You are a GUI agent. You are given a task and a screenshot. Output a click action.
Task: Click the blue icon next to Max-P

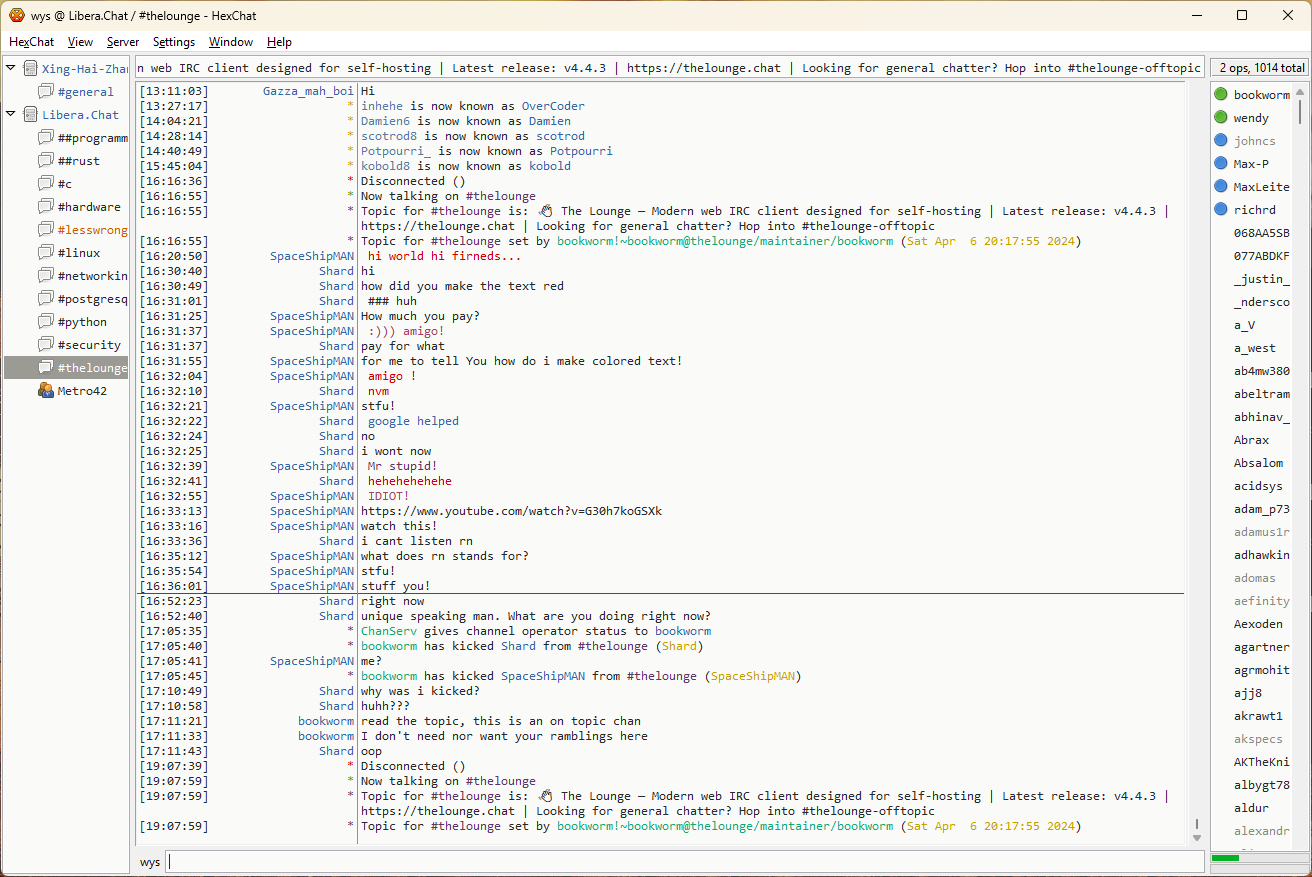pos(1220,163)
